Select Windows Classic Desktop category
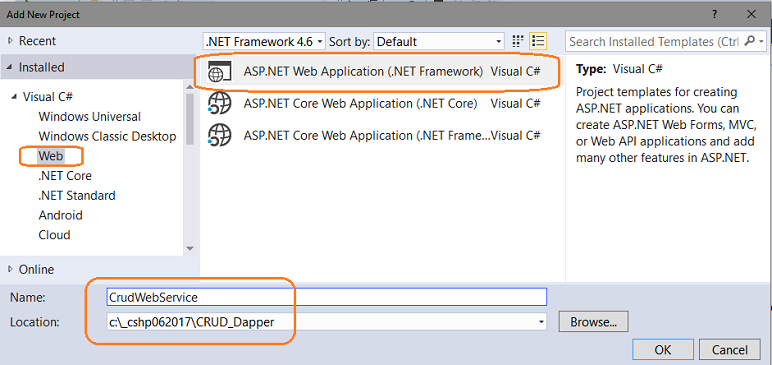The height and width of the screenshot is (365, 772). [107, 136]
